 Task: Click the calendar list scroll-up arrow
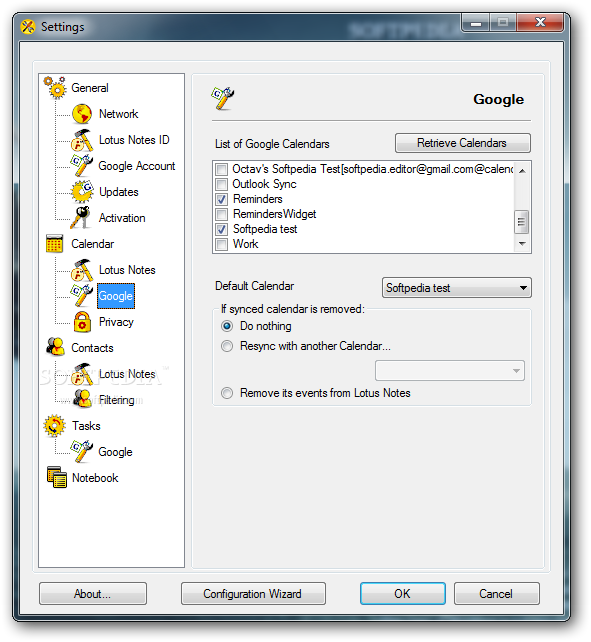522,170
